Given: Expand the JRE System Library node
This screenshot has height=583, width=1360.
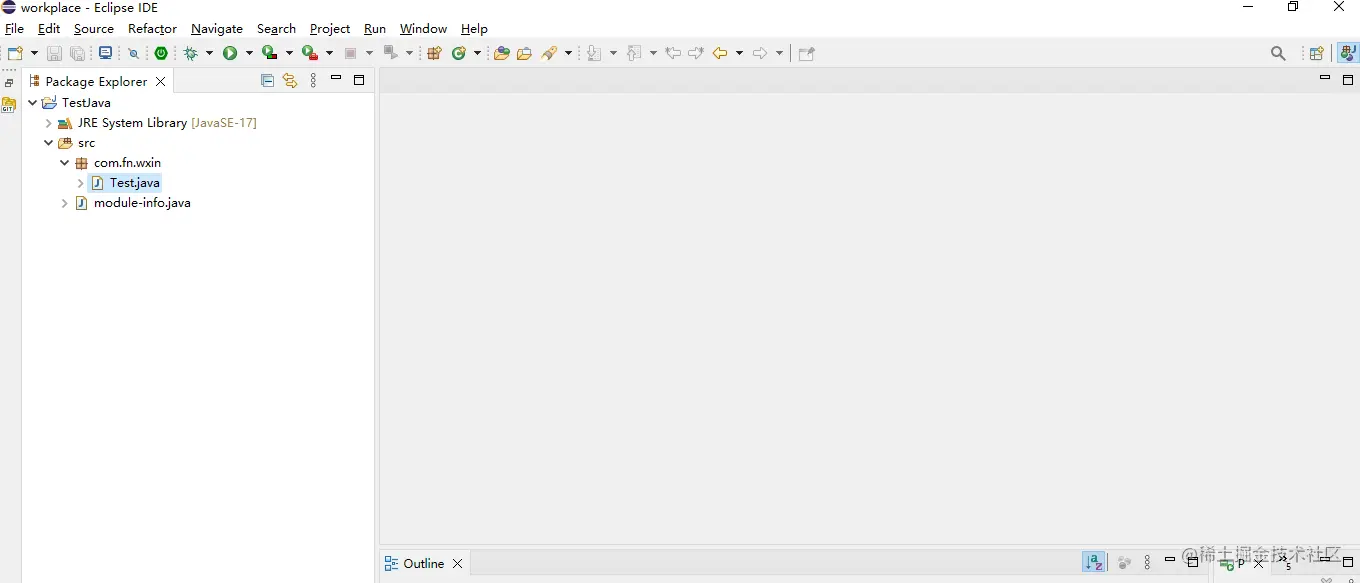Looking at the screenshot, I should click(48, 123).
